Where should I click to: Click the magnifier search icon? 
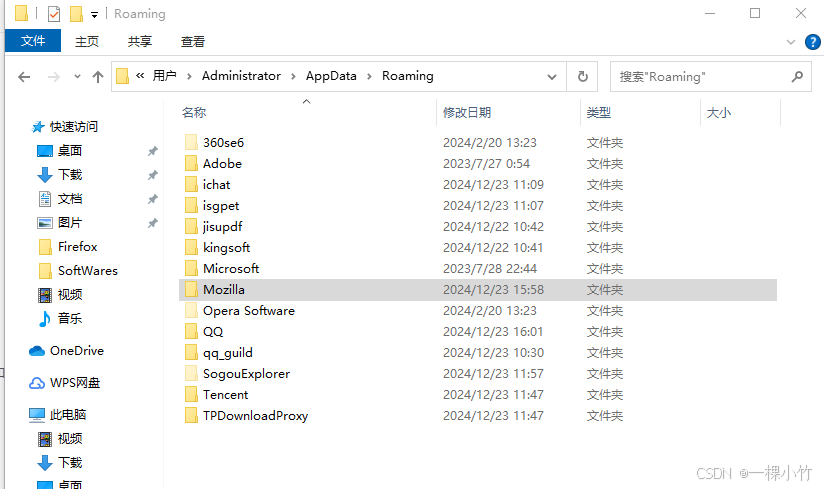pos(797,77)
